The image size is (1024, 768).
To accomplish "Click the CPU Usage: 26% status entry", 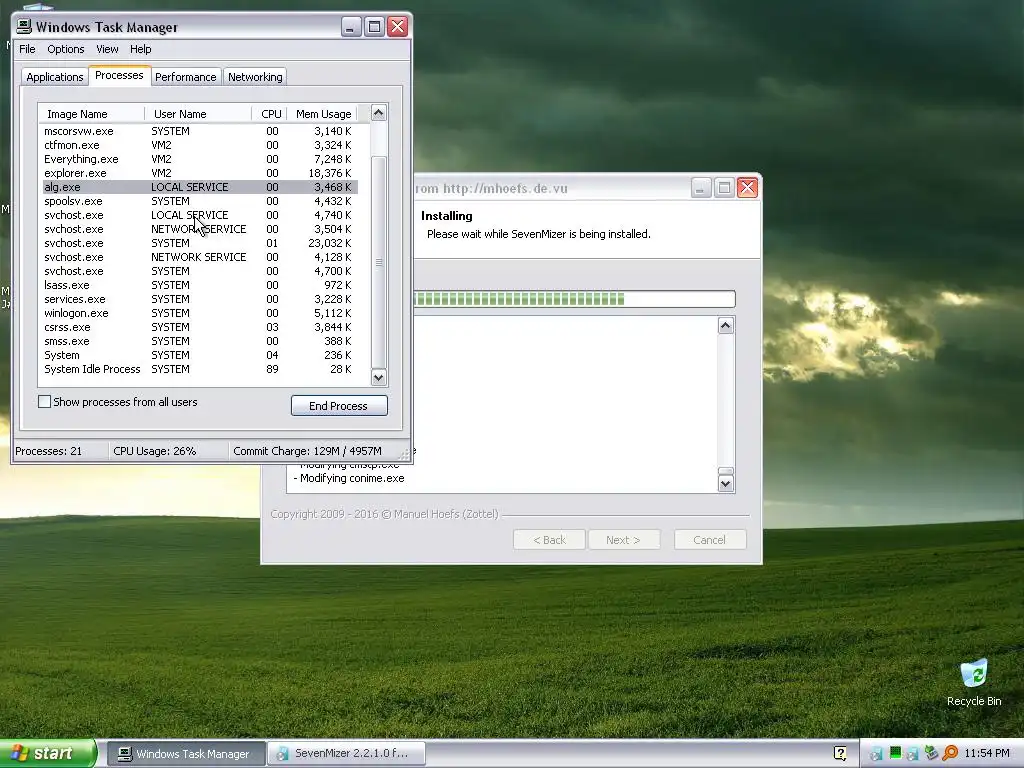I will (155, 451).
